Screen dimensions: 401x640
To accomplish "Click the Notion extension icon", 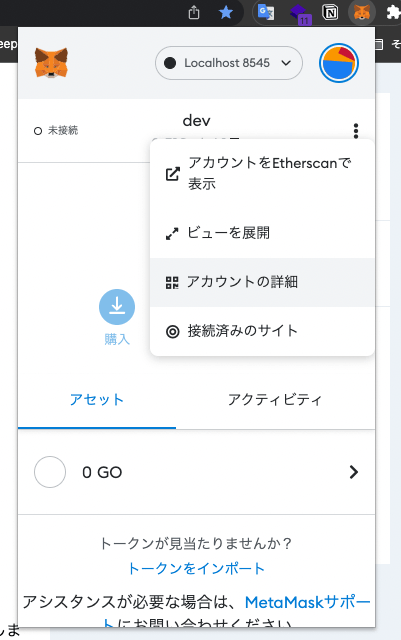I will coord(330,12).
